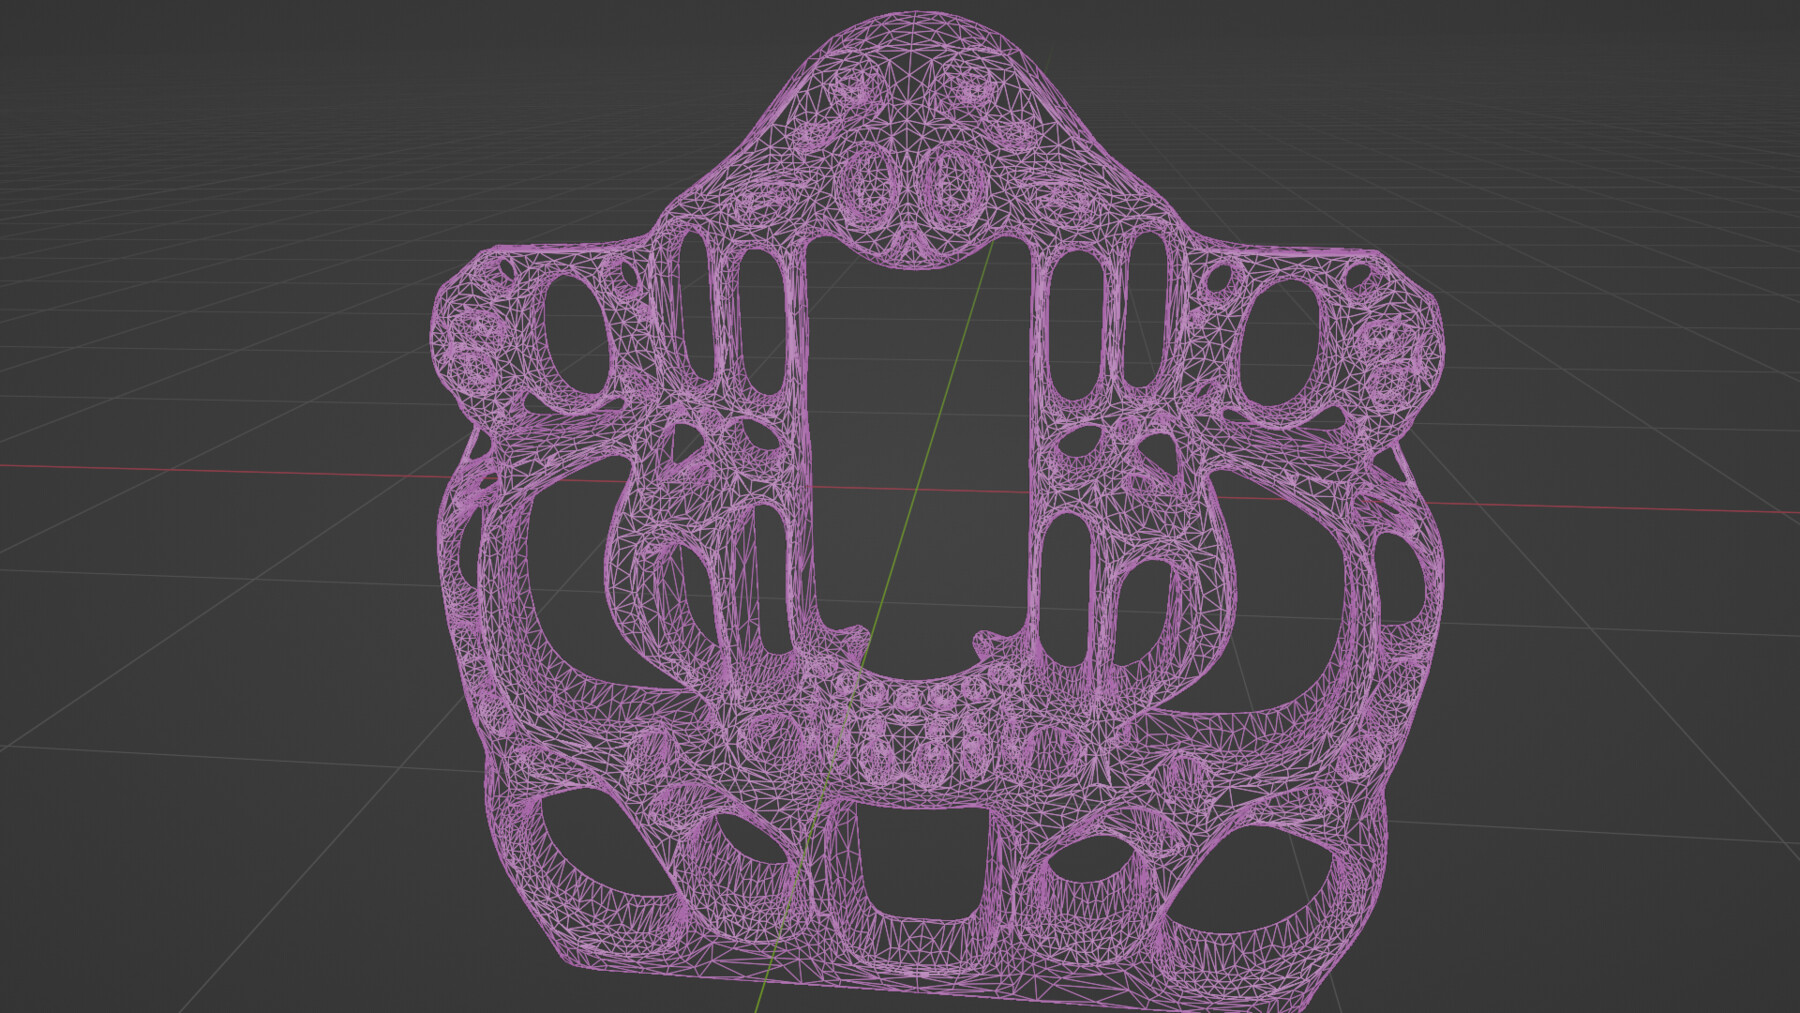Click the pair of oval holes near the top
Viewport: 1800px width, 1013px height.
(905, 185)
